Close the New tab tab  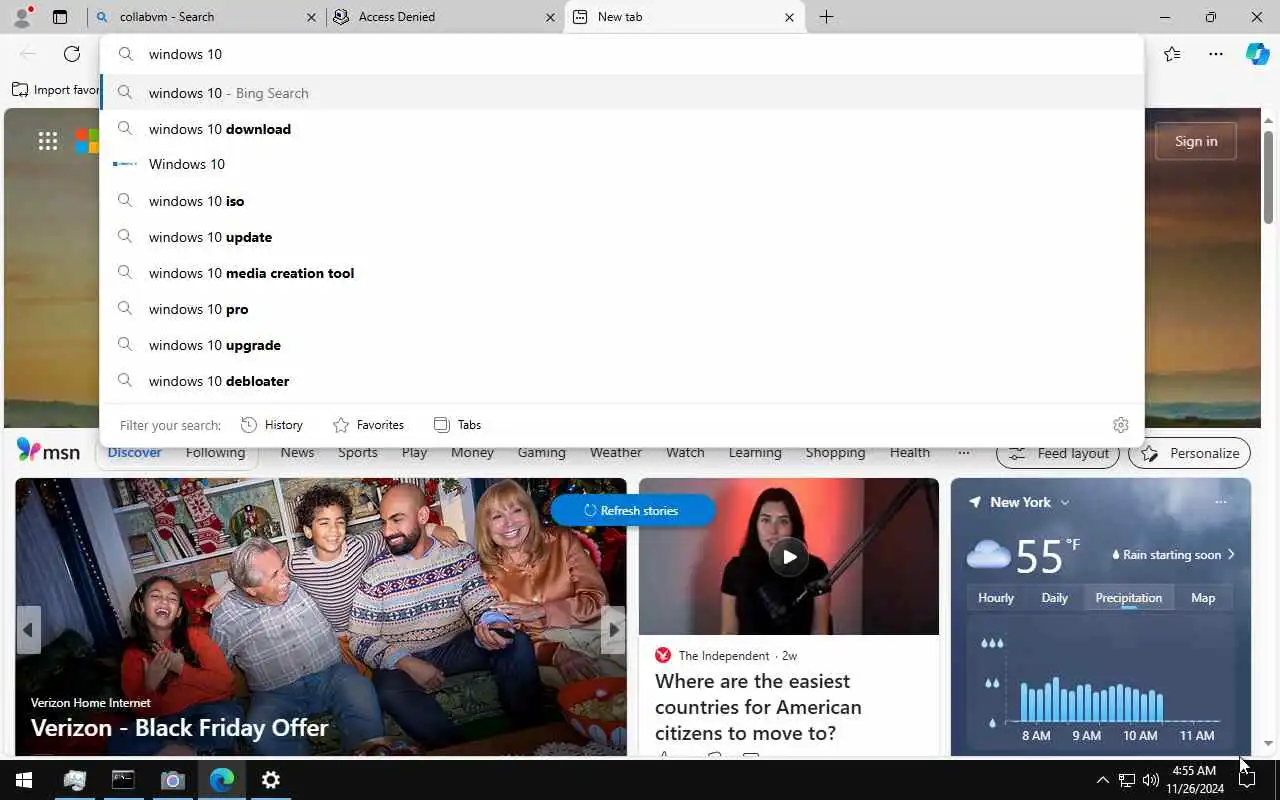click(789, 17)
